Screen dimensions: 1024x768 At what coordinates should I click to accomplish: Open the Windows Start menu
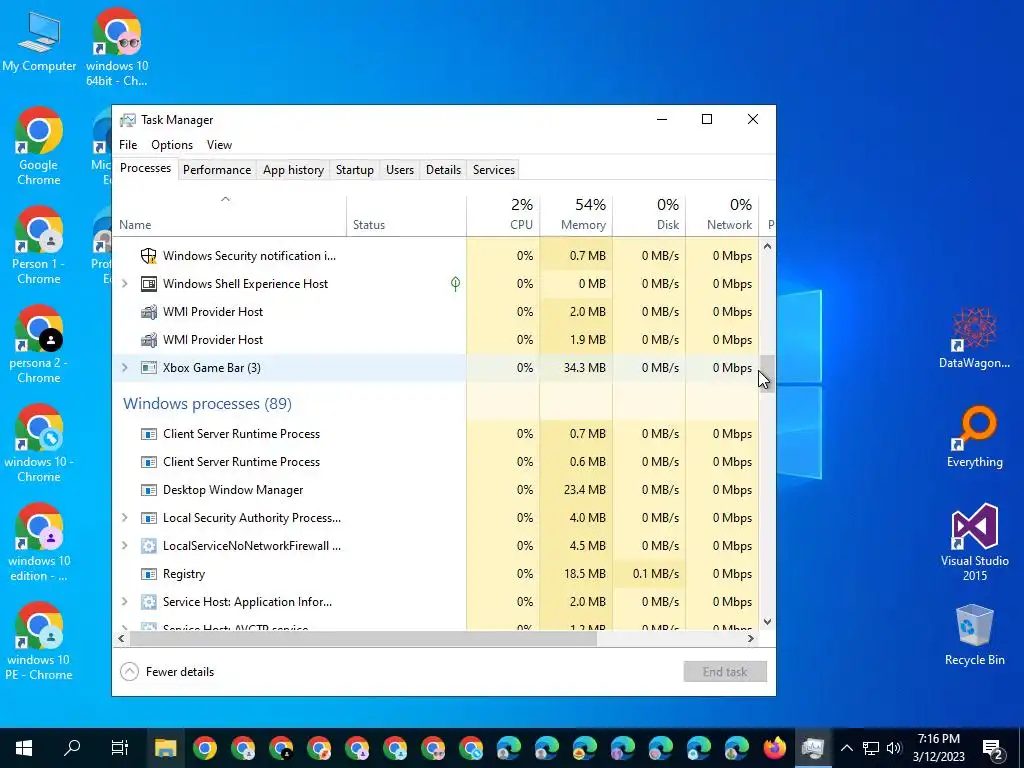(24, 748)
